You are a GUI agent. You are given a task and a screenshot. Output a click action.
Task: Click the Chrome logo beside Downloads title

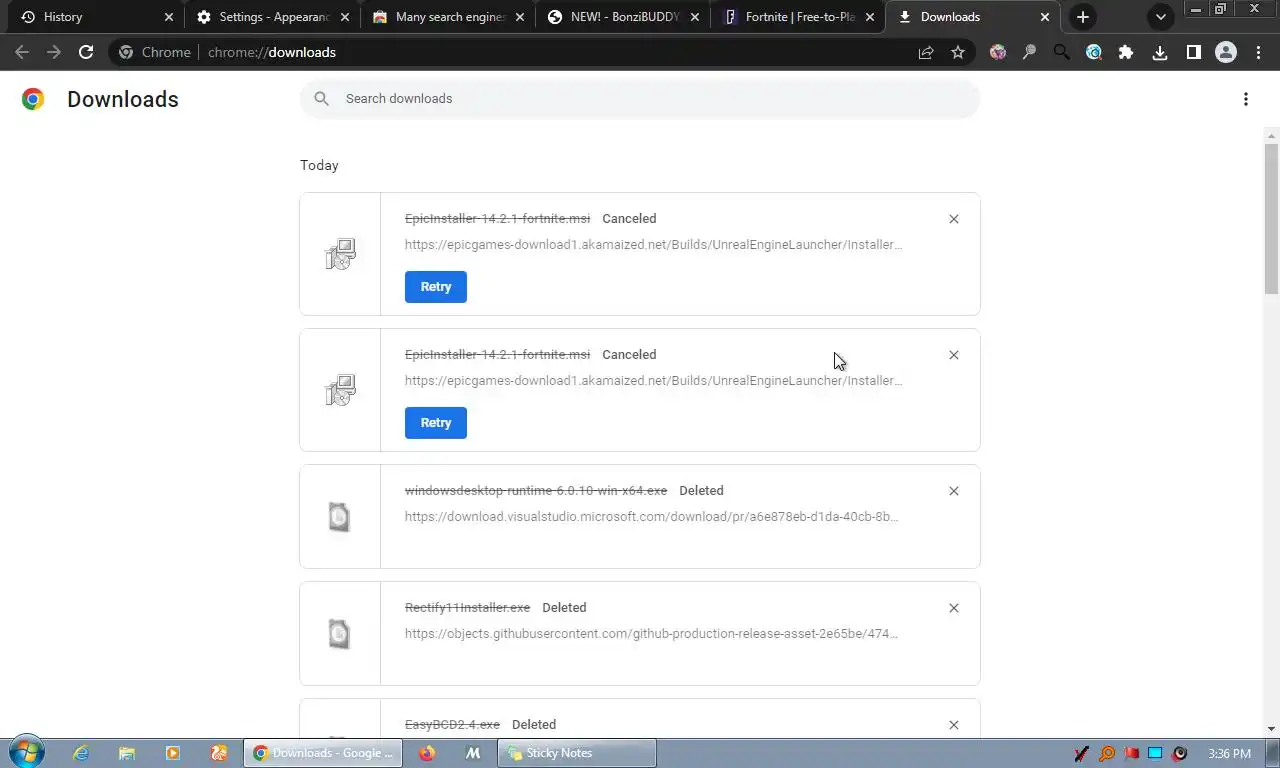pyautogui.click(x=33, y=99)
